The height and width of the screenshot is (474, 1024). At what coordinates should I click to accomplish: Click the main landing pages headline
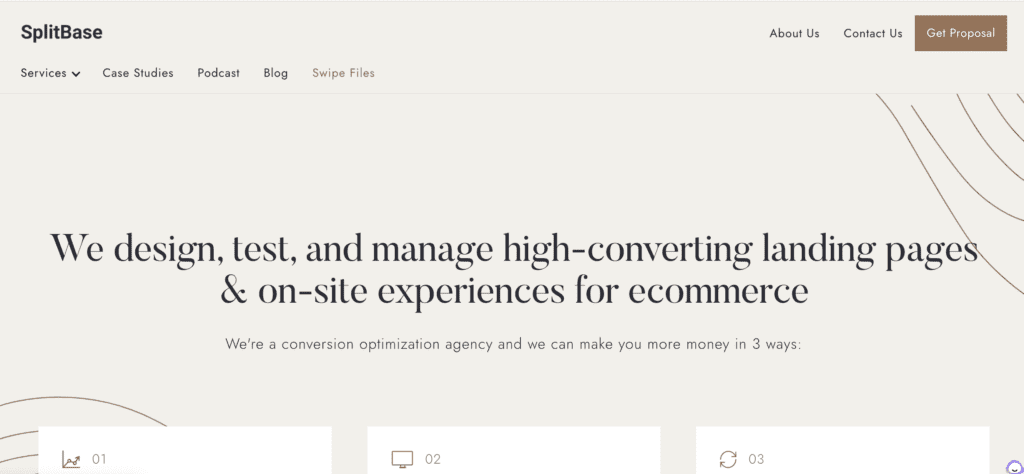pos(513,270)
